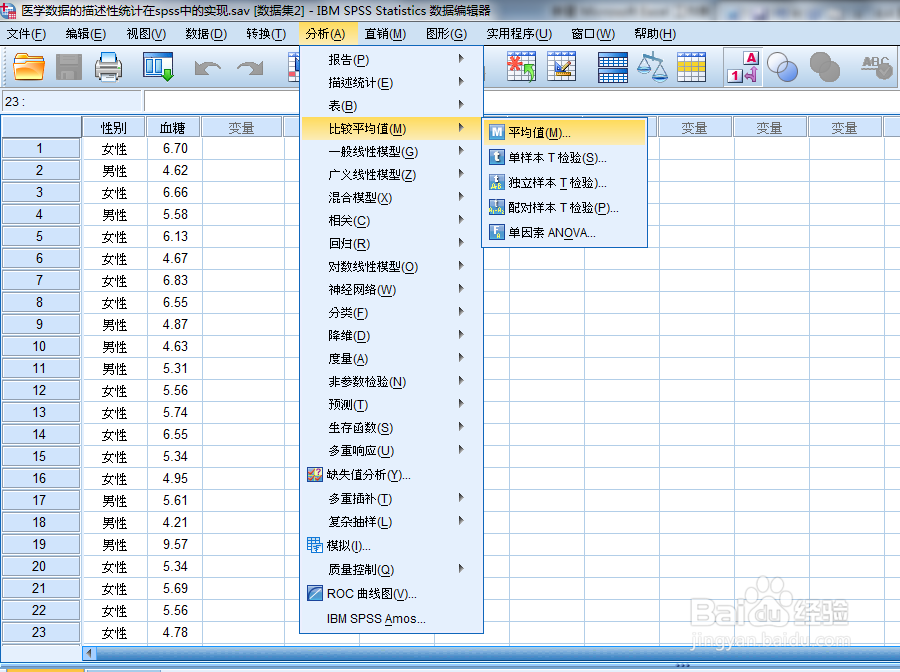Click the Paired-samples T test icon
The width and height of the screenshot is (900, 672).
(x=496, y=207)
